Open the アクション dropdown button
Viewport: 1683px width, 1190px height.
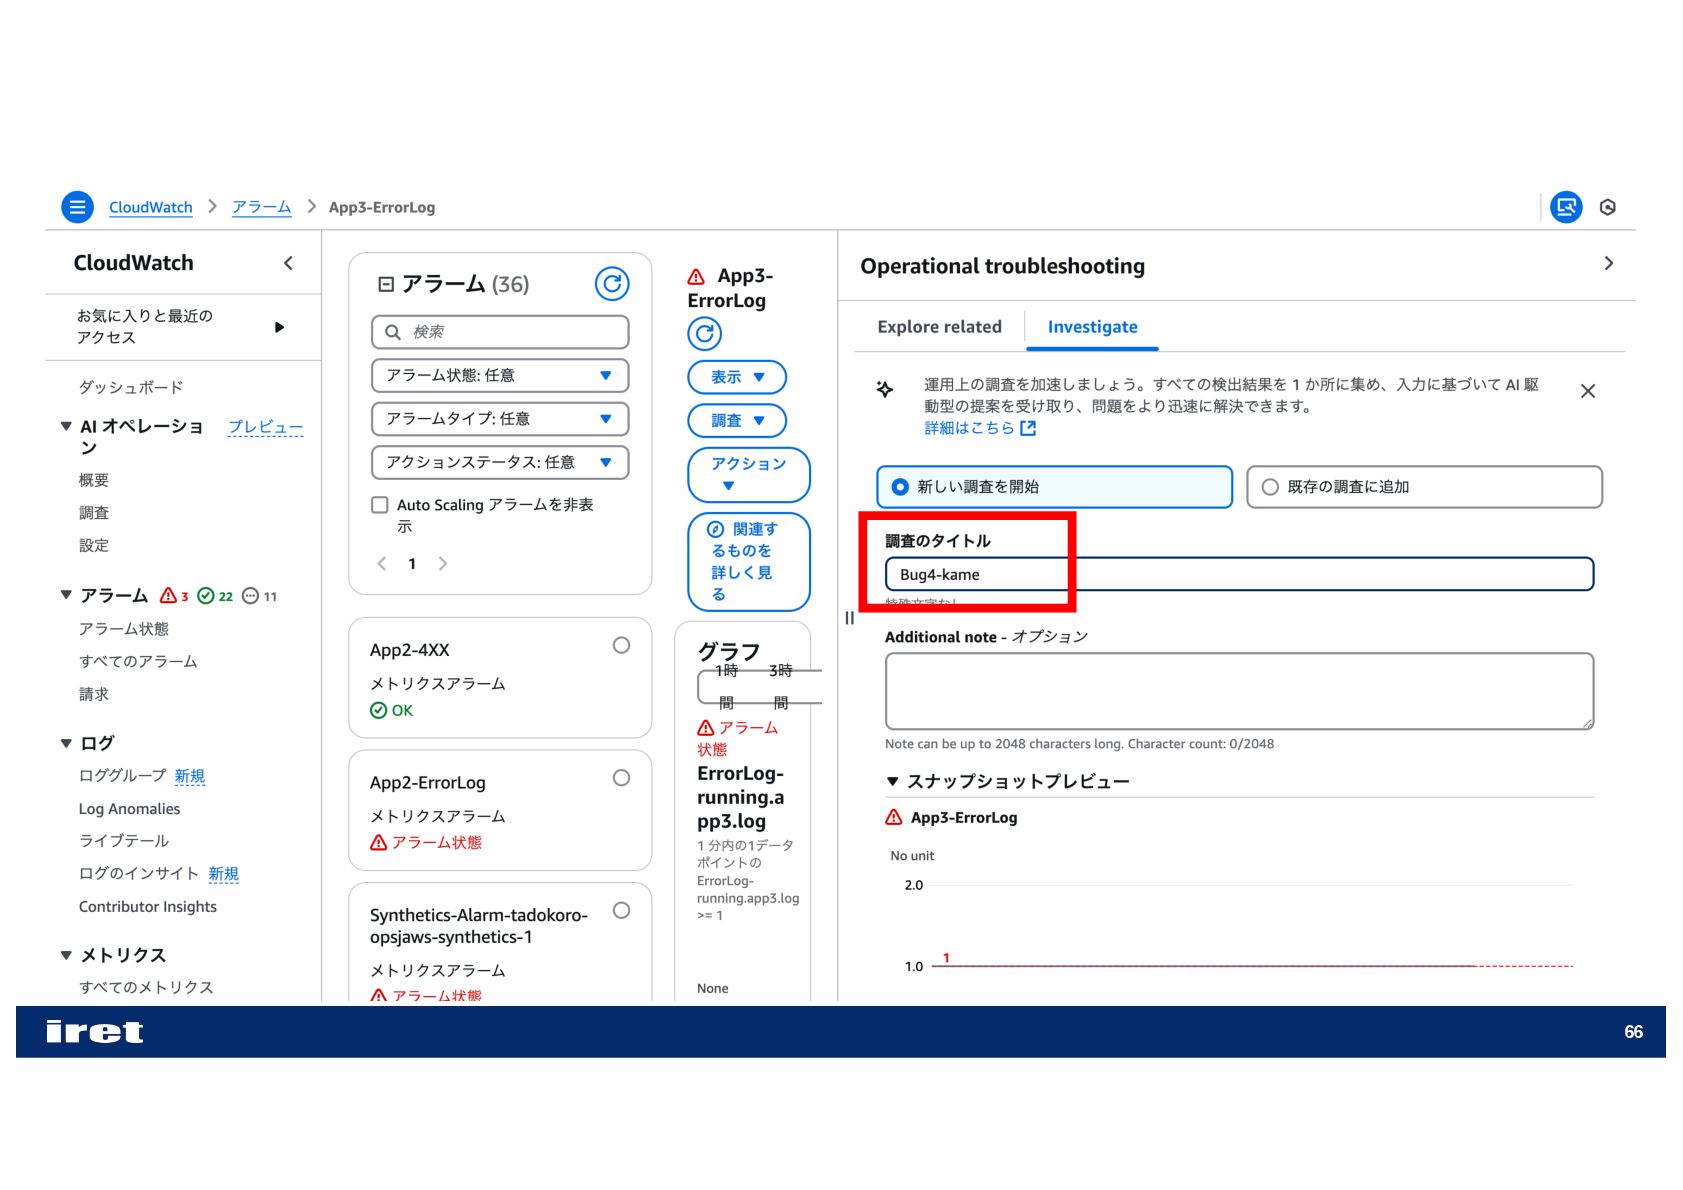[x=749, y=474]
